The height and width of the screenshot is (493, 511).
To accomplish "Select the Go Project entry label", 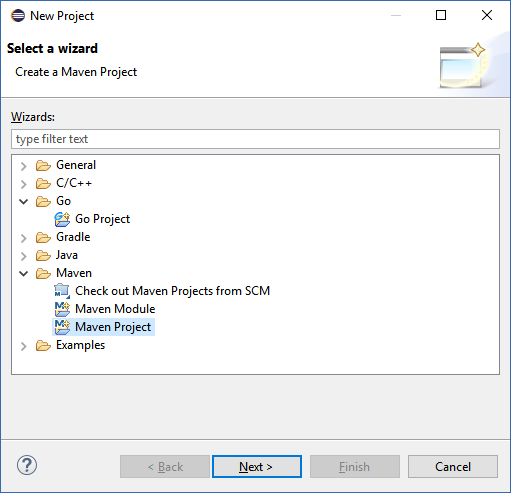I will [102, 219].
